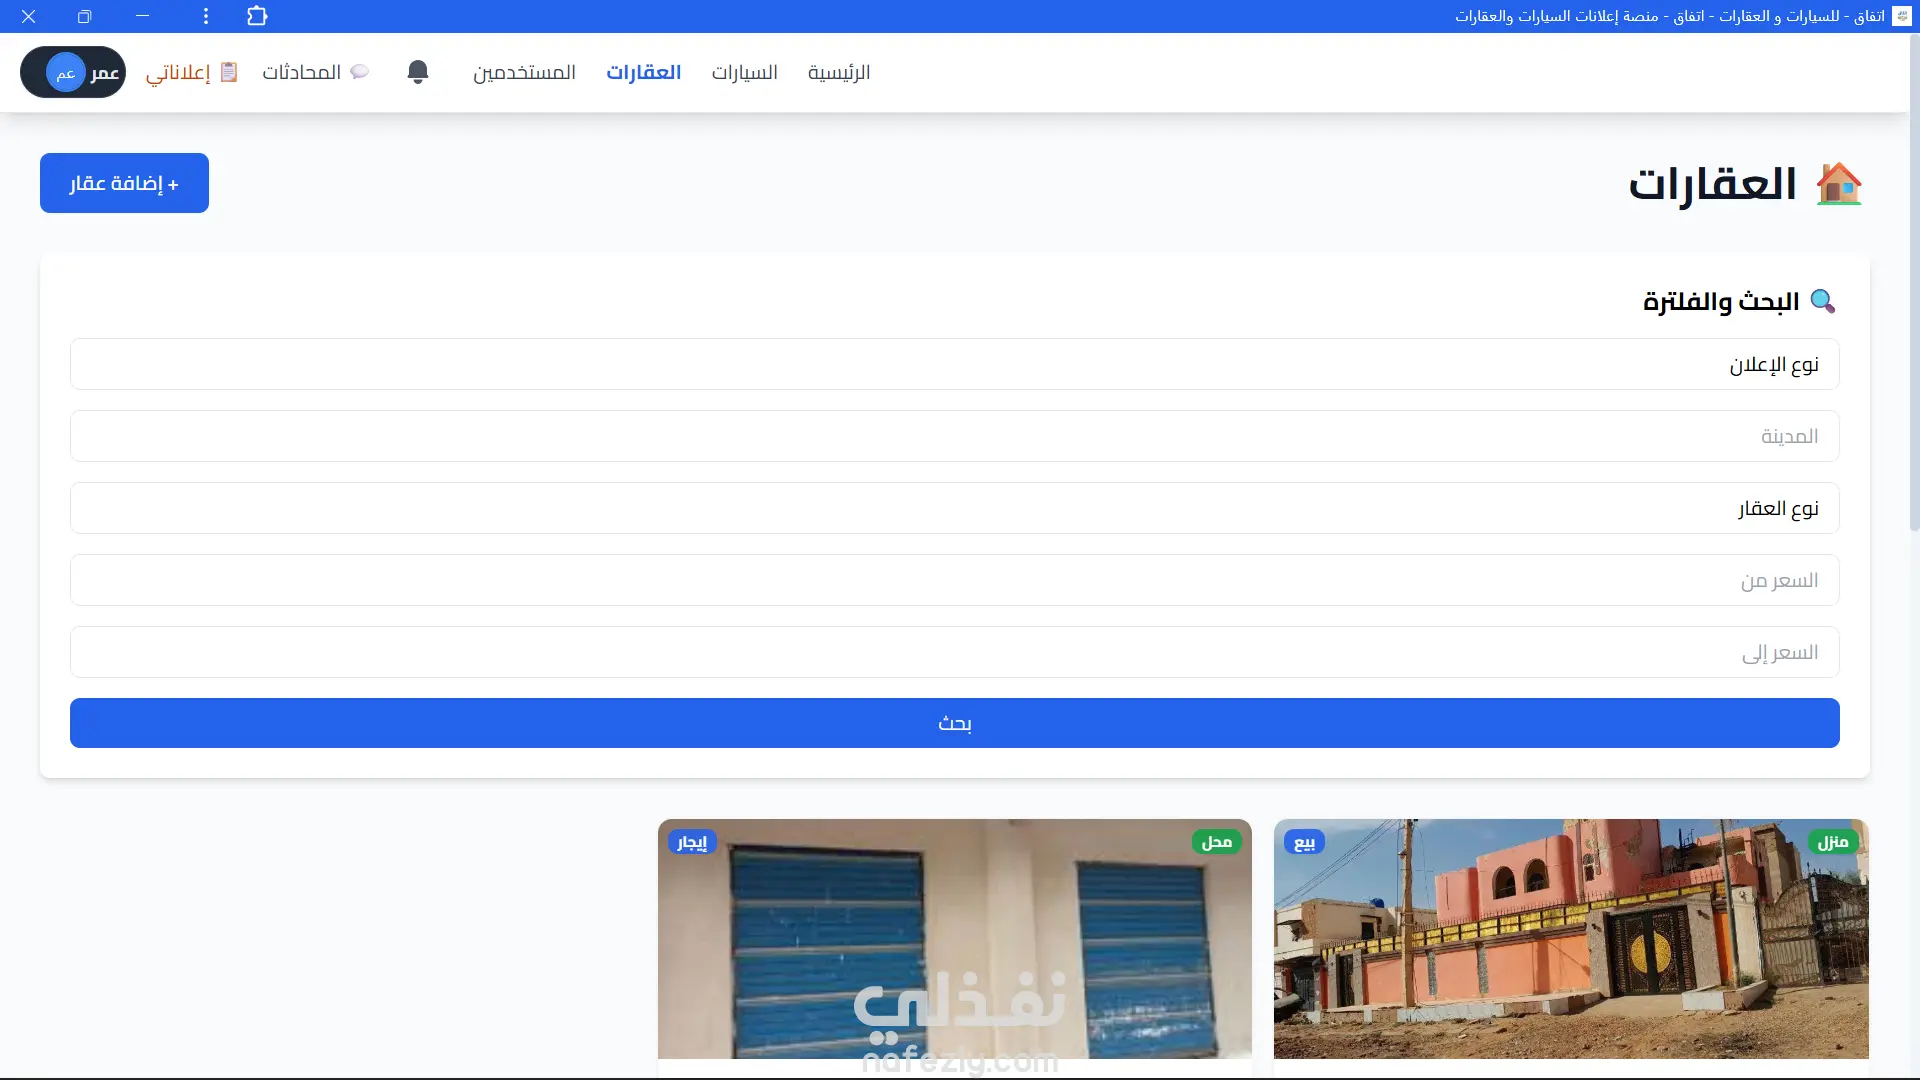This screenshot has width=1920, height=1080.
Task: Click the clipboard icon beside إعلاناتي
Action: (229, 72)
